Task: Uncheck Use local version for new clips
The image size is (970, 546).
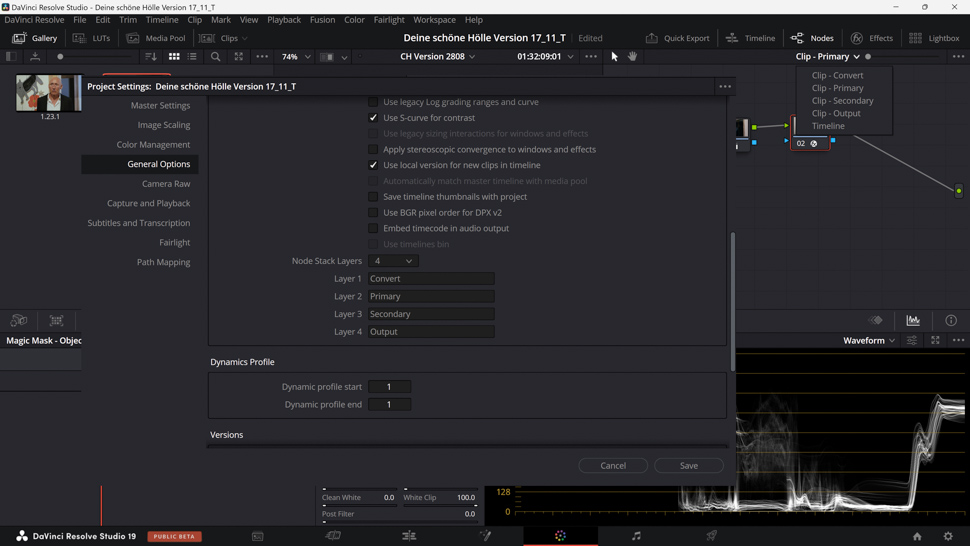Action: [373, 165]
